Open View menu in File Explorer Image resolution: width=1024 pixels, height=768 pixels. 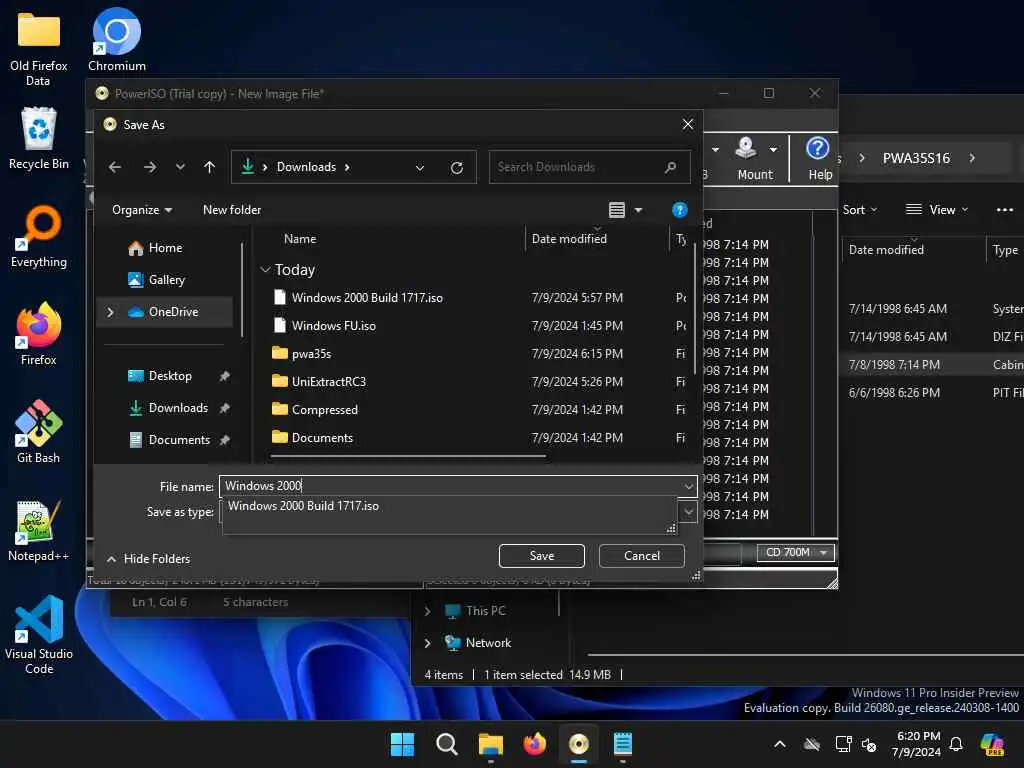(936, 210)
